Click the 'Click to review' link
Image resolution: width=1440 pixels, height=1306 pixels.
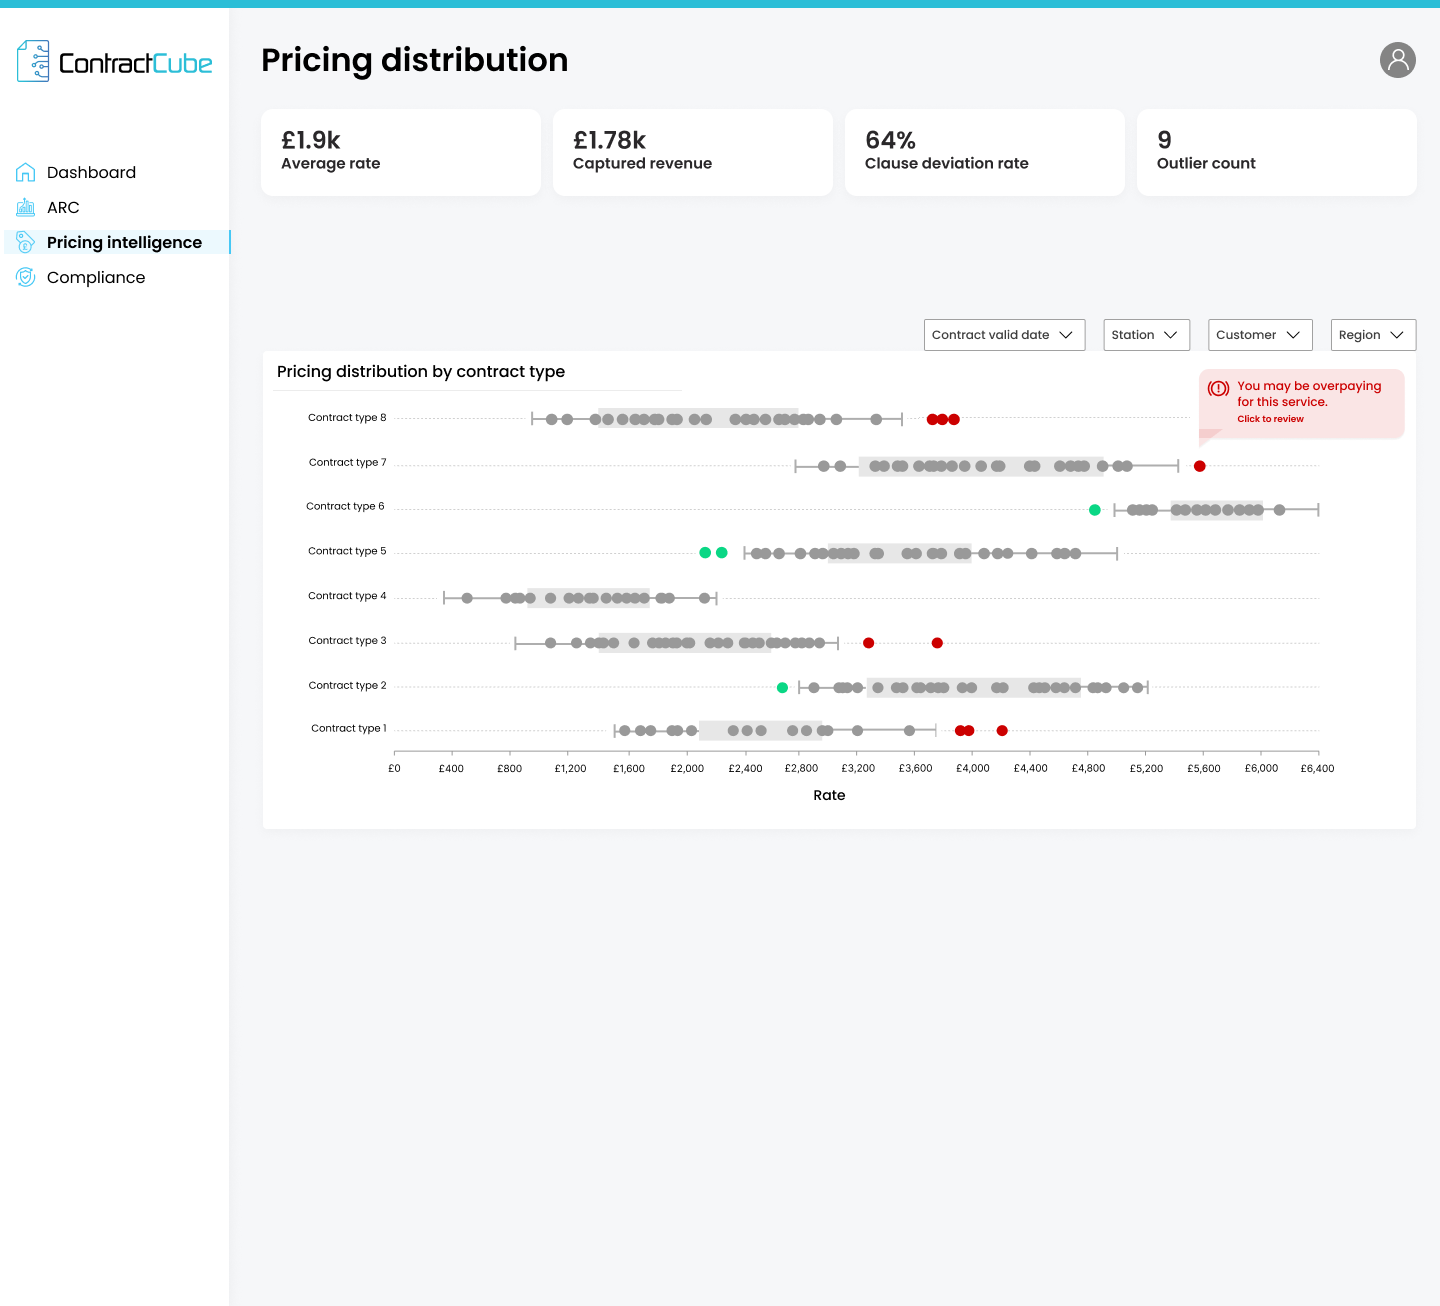pos(1270,419)
